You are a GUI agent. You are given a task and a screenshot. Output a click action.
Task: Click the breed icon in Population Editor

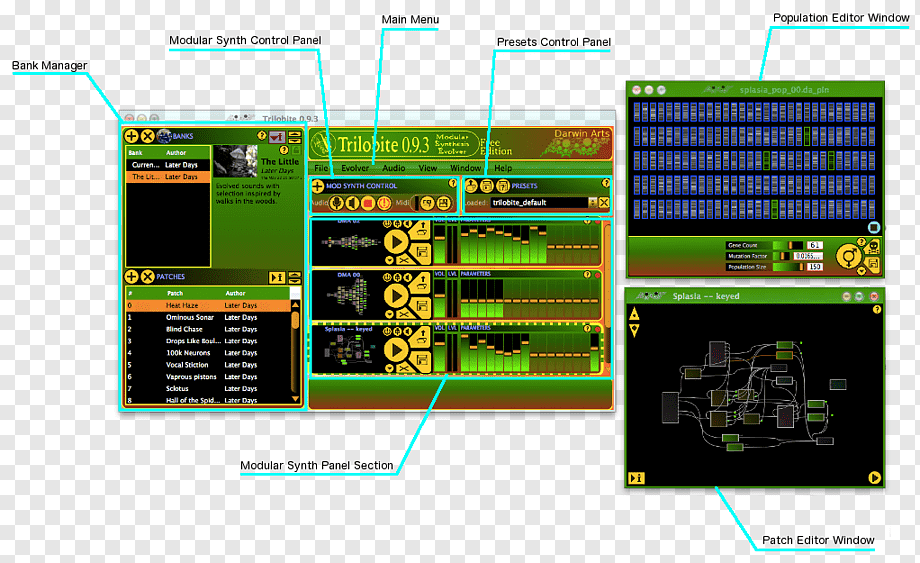849,256
